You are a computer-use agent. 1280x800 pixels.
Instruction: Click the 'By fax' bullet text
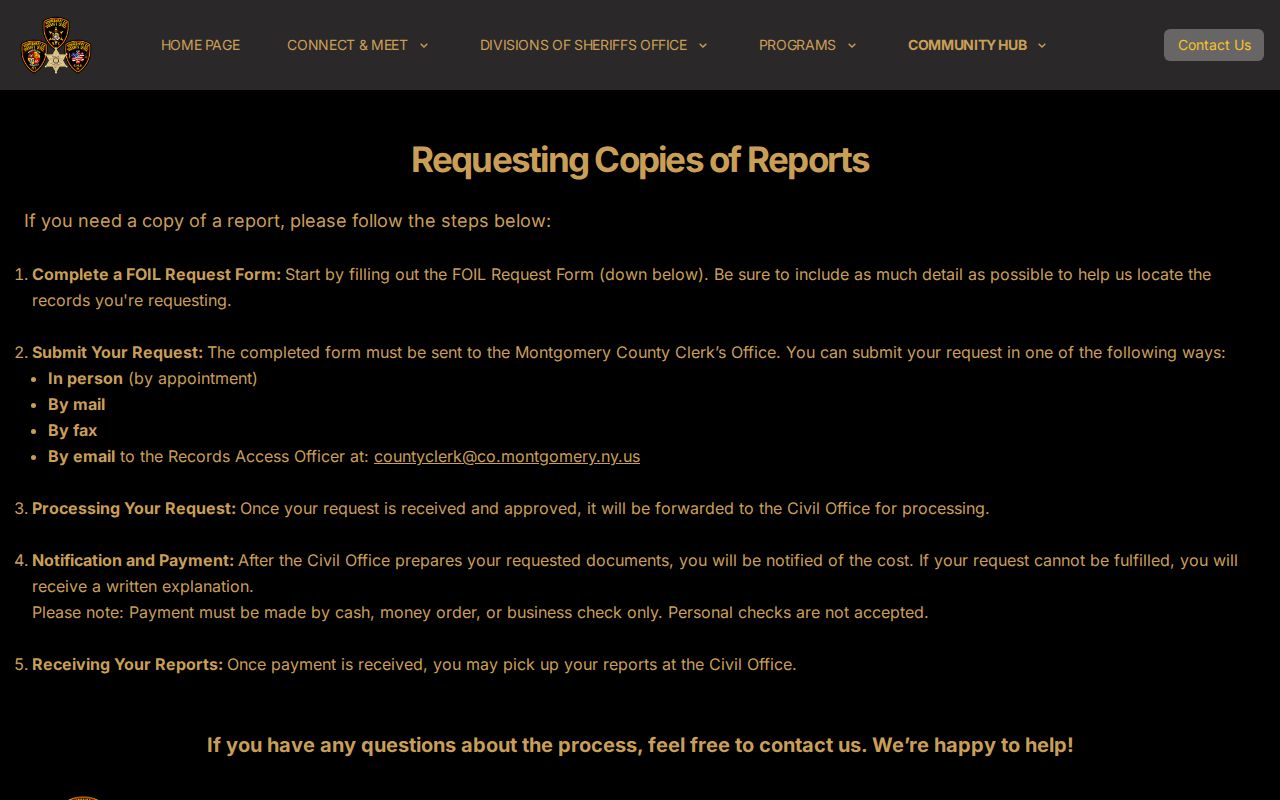click(x=72, y=430)
